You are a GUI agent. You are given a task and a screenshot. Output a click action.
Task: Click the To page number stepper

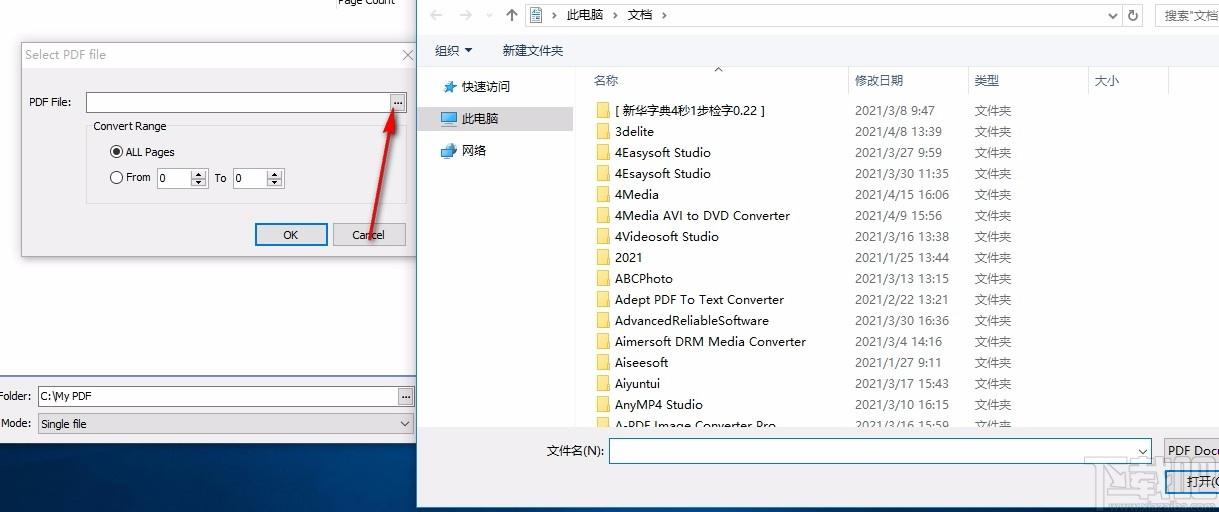(276, 178)
